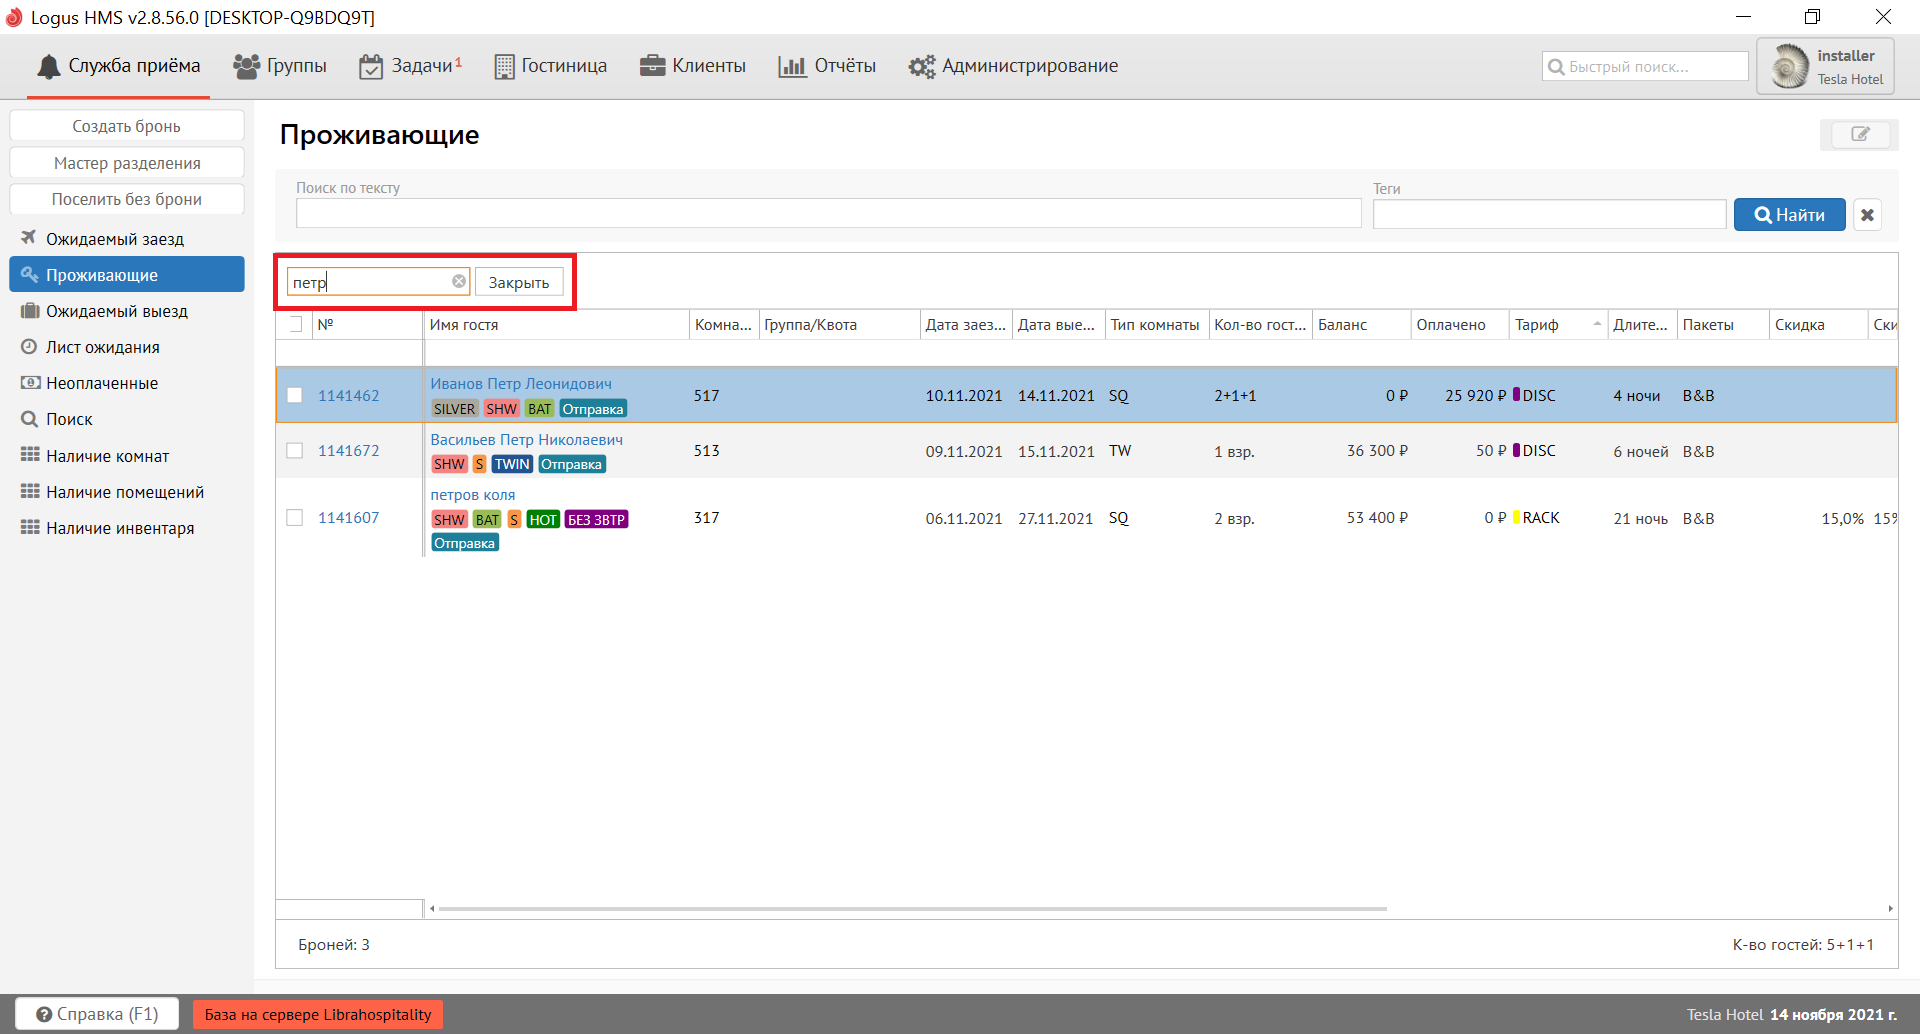Open installer user profile menu
This screenshot has width=1920, height=1034.
(x=1825, y=67)
